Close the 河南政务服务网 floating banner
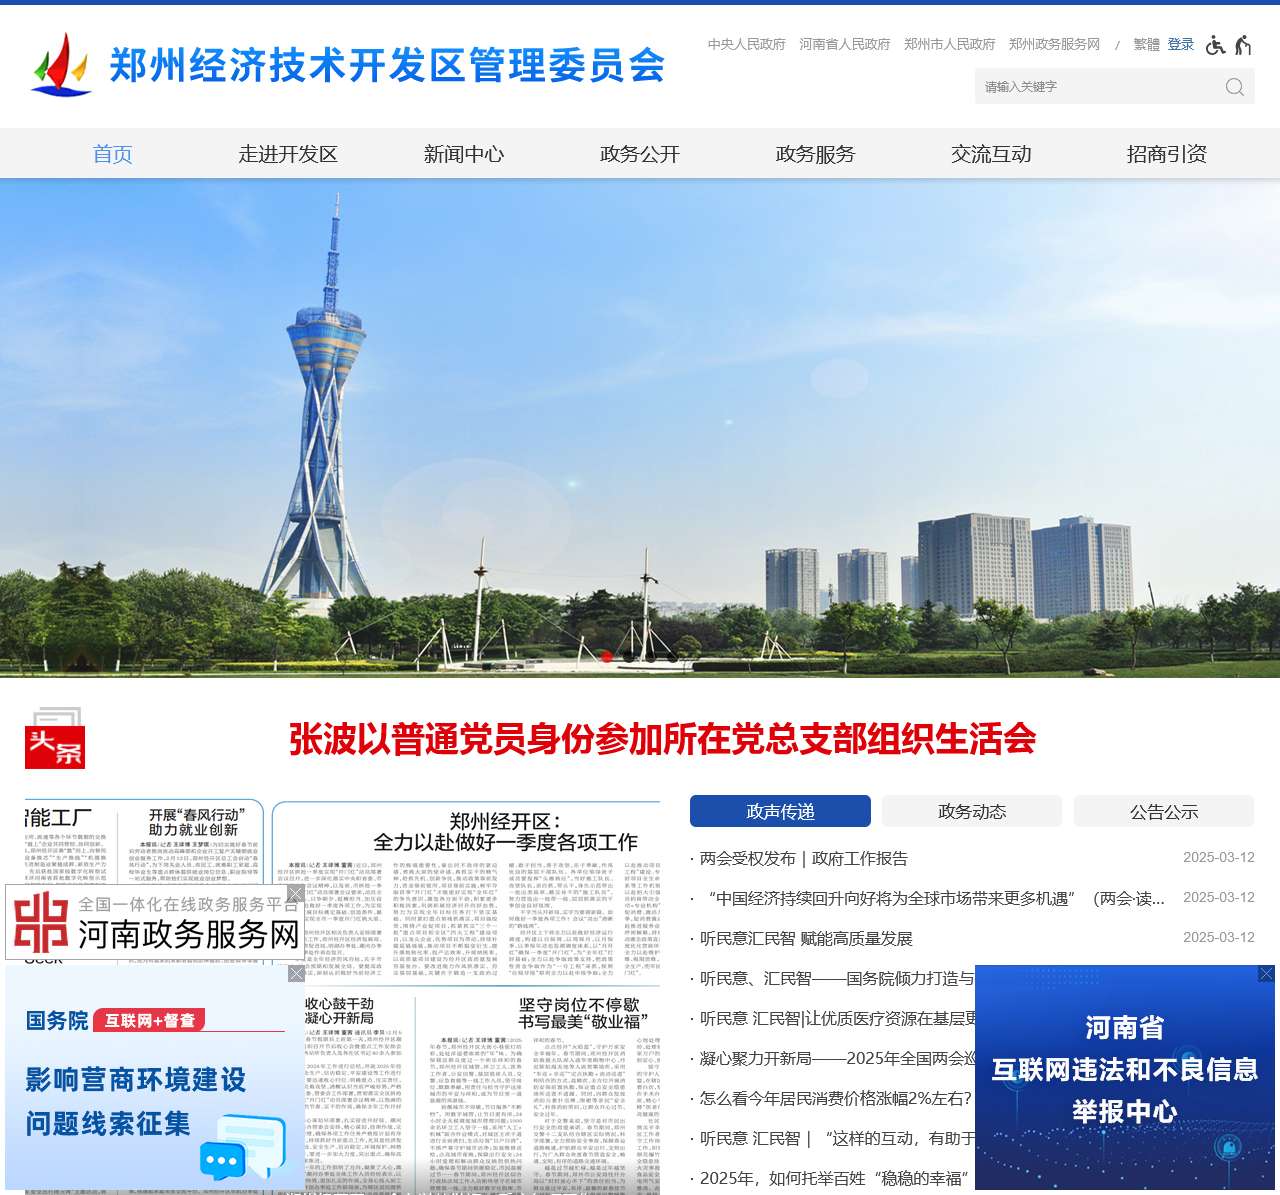The width and height of the screenshot is (1280, 1195). click(296, 893)
